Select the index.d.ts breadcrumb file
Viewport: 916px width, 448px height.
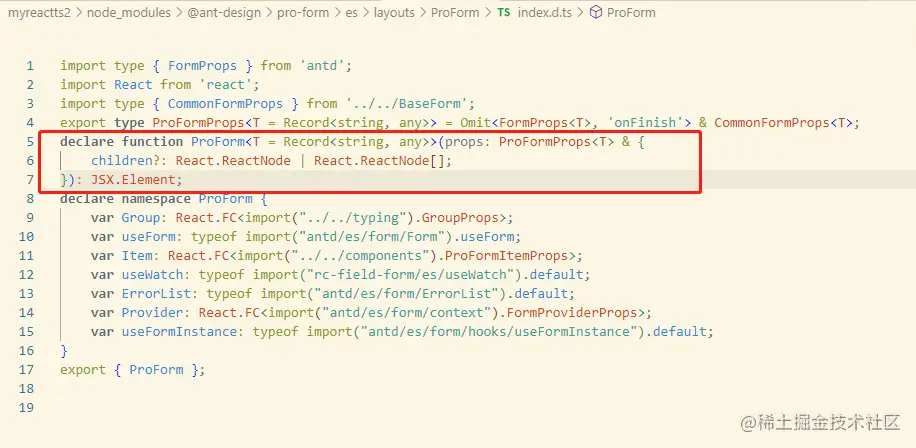(x=545, y=12)
